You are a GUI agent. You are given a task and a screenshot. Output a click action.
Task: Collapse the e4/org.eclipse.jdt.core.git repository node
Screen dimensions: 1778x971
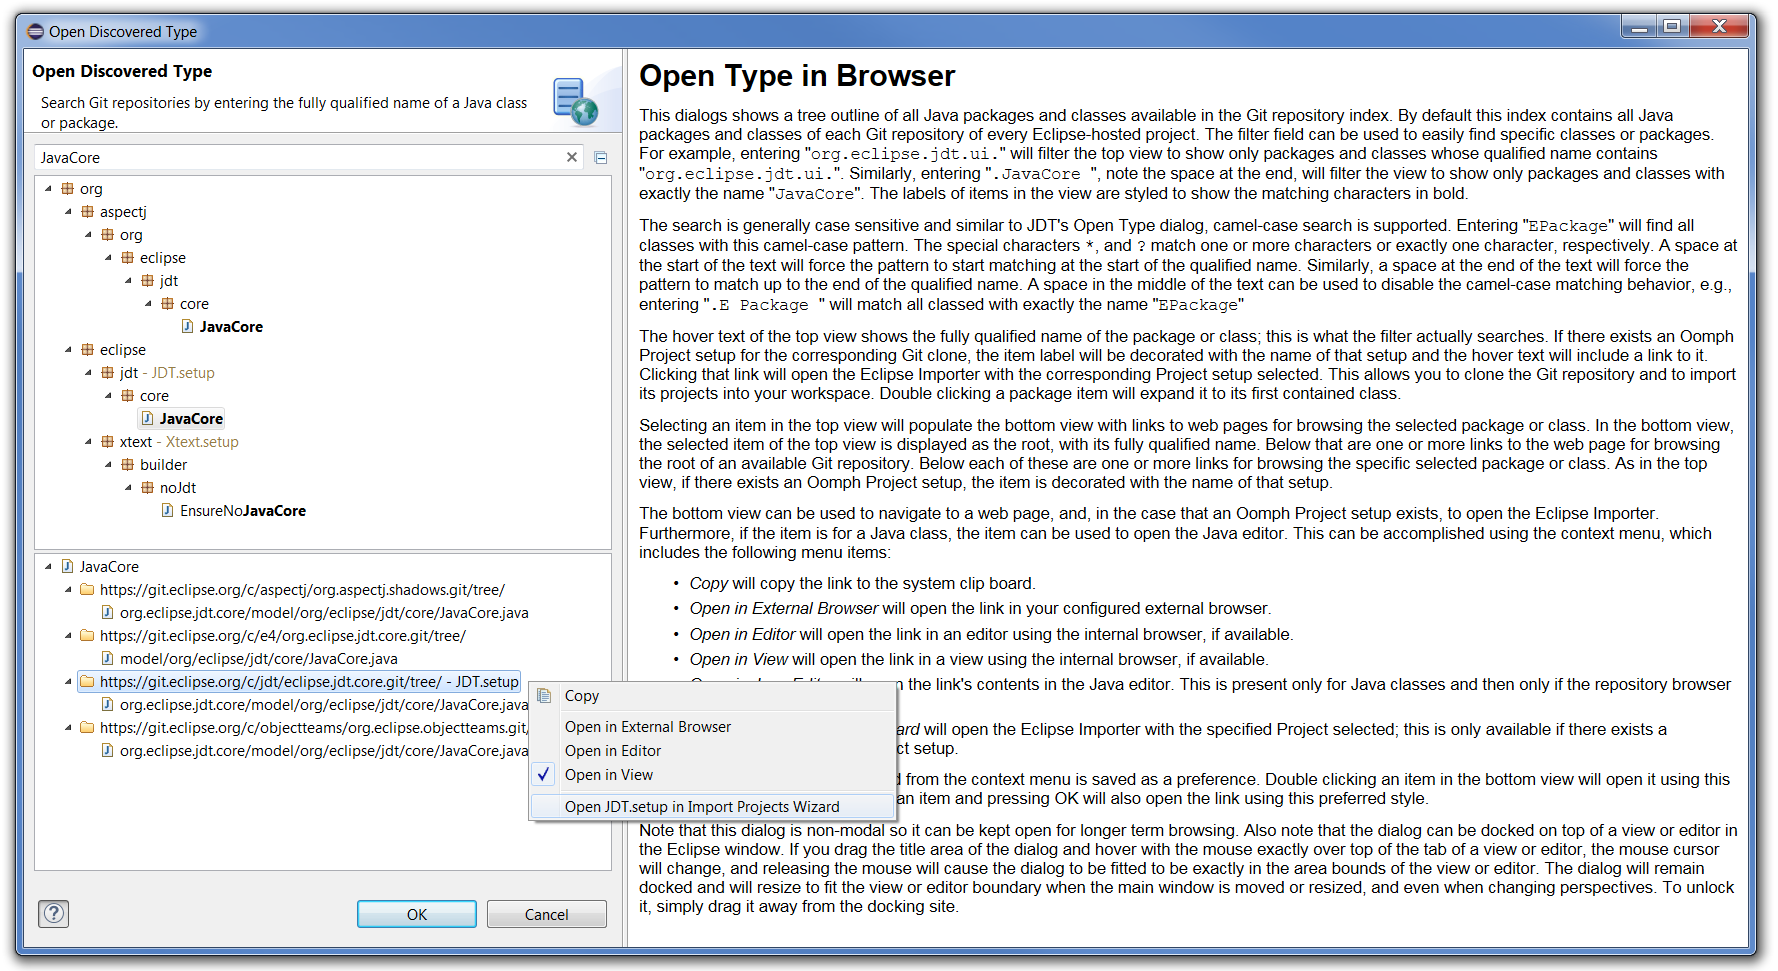click(x=69, y=635)
